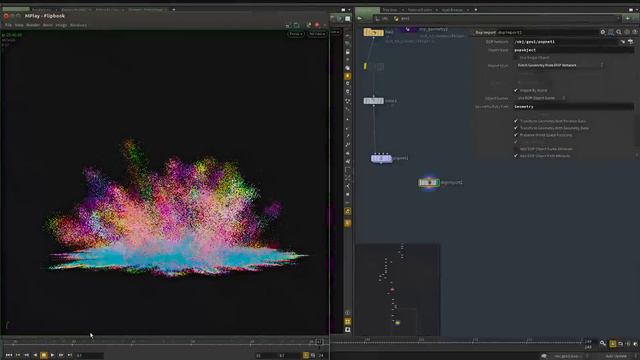Switch to the Tree View tab
Viewport: 640px width, 360px height.
389,10
